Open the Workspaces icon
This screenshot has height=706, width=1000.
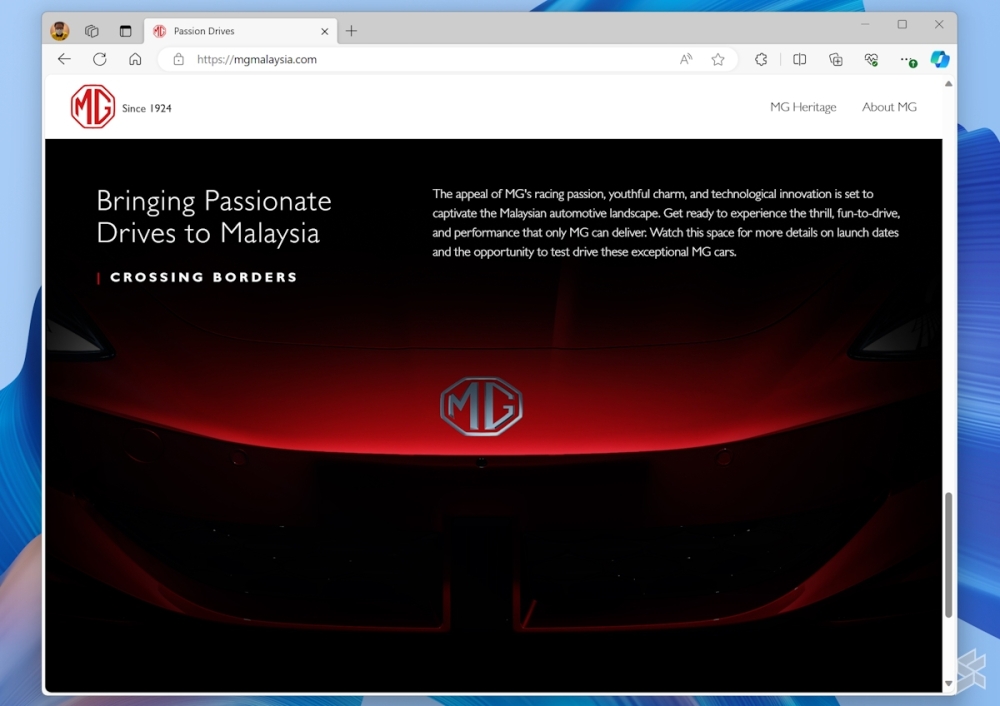pos(92,31)
